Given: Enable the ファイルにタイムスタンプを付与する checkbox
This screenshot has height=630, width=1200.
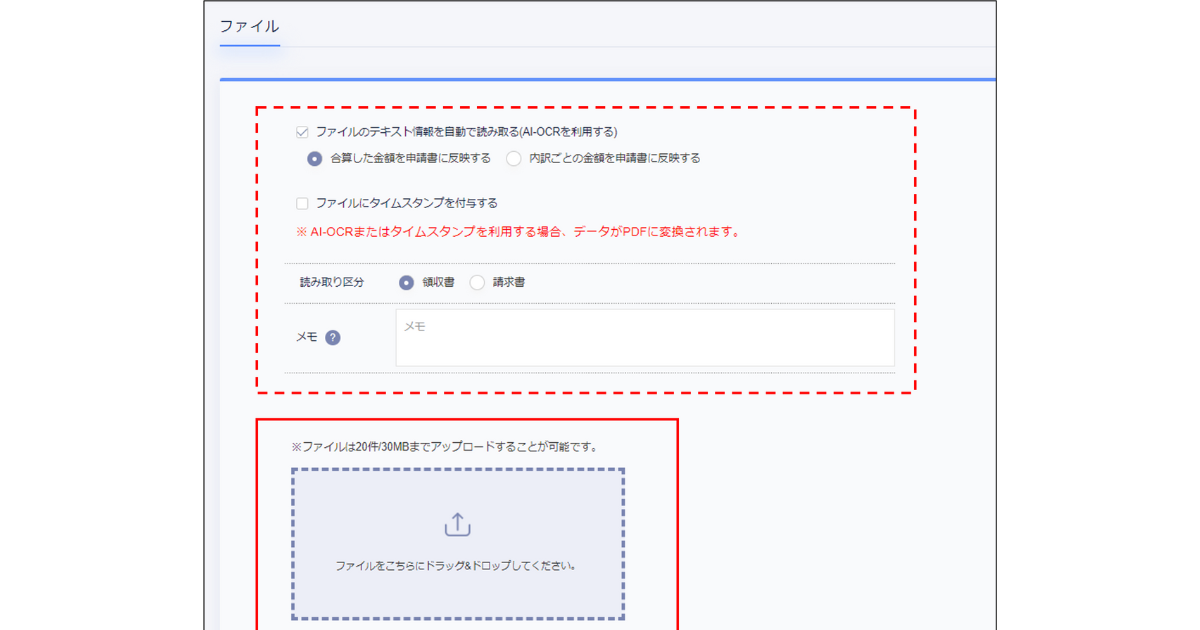Looking at the screenshot, I should tap(302, 203).
